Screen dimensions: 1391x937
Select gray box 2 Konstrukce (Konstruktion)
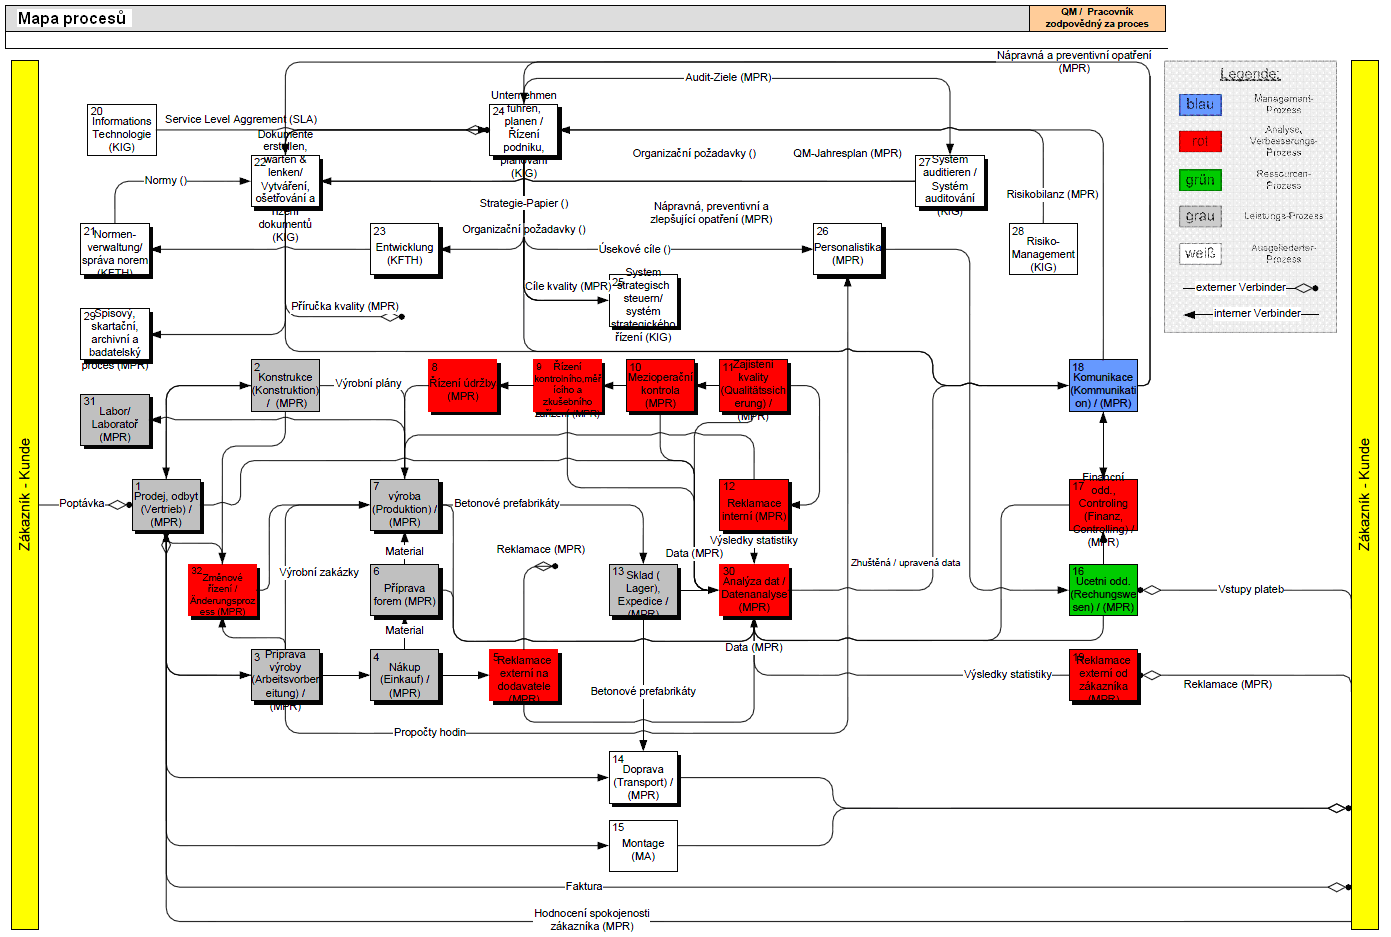coord(285,385)
